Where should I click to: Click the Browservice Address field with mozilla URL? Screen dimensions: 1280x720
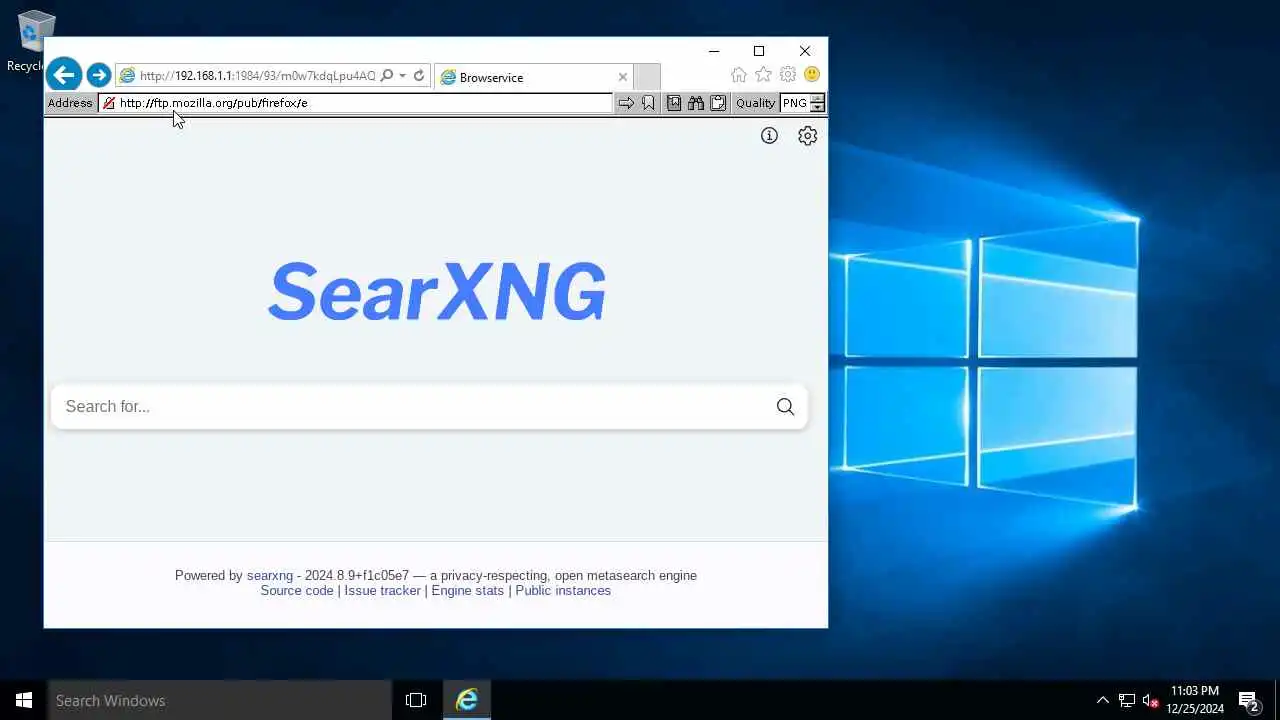tap(355, 103)
